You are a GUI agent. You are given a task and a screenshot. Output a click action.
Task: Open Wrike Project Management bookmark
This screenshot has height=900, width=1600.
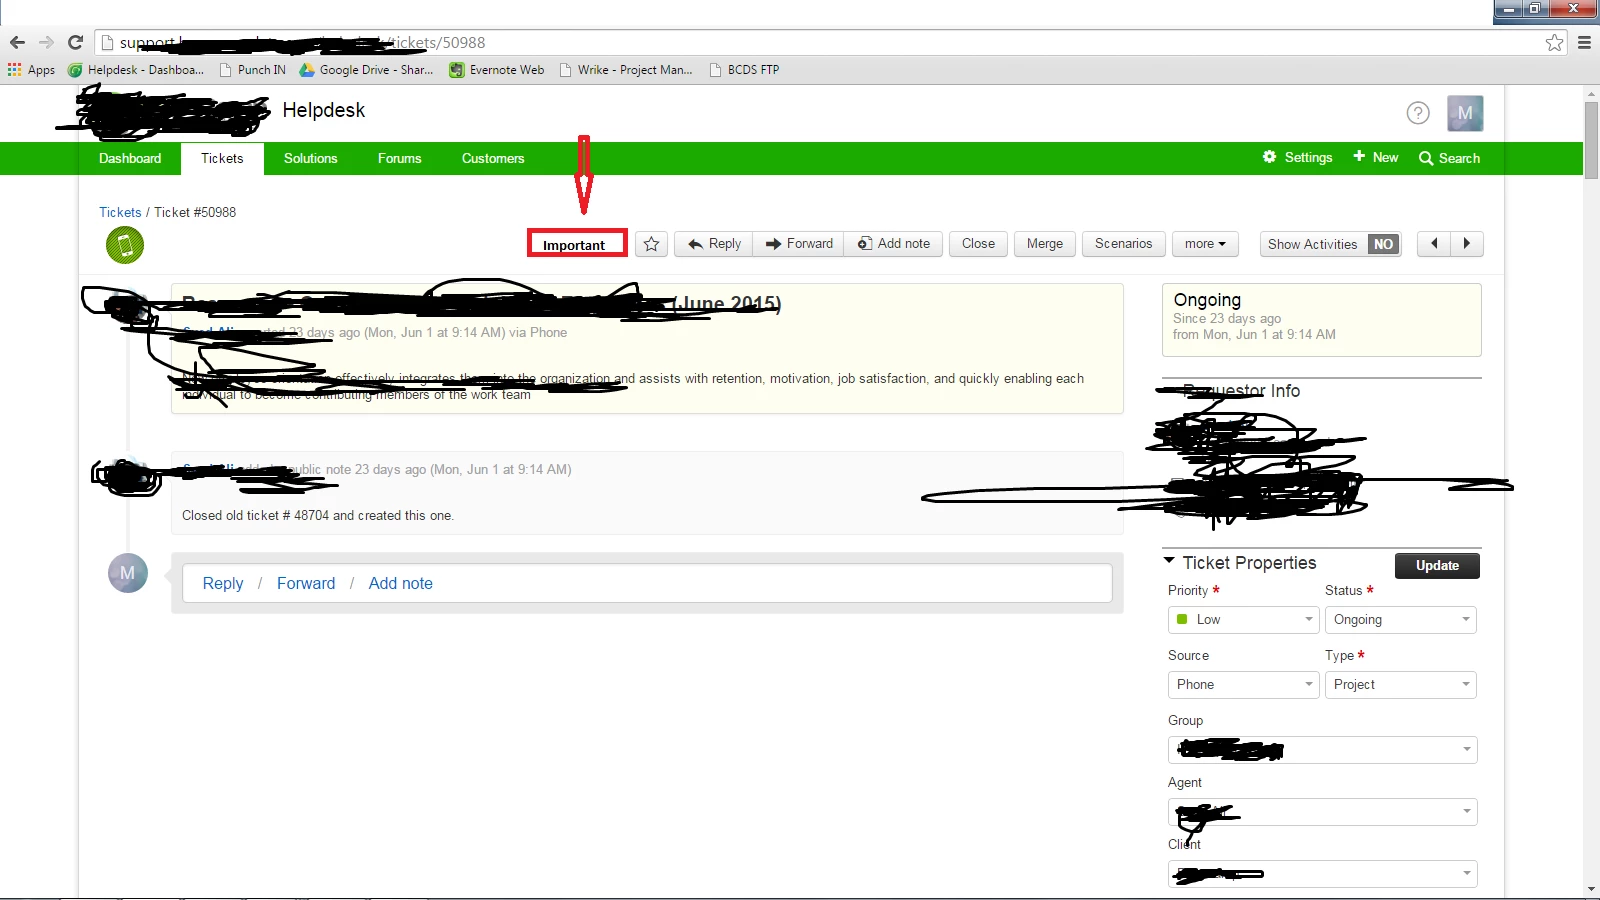[626, 70]
